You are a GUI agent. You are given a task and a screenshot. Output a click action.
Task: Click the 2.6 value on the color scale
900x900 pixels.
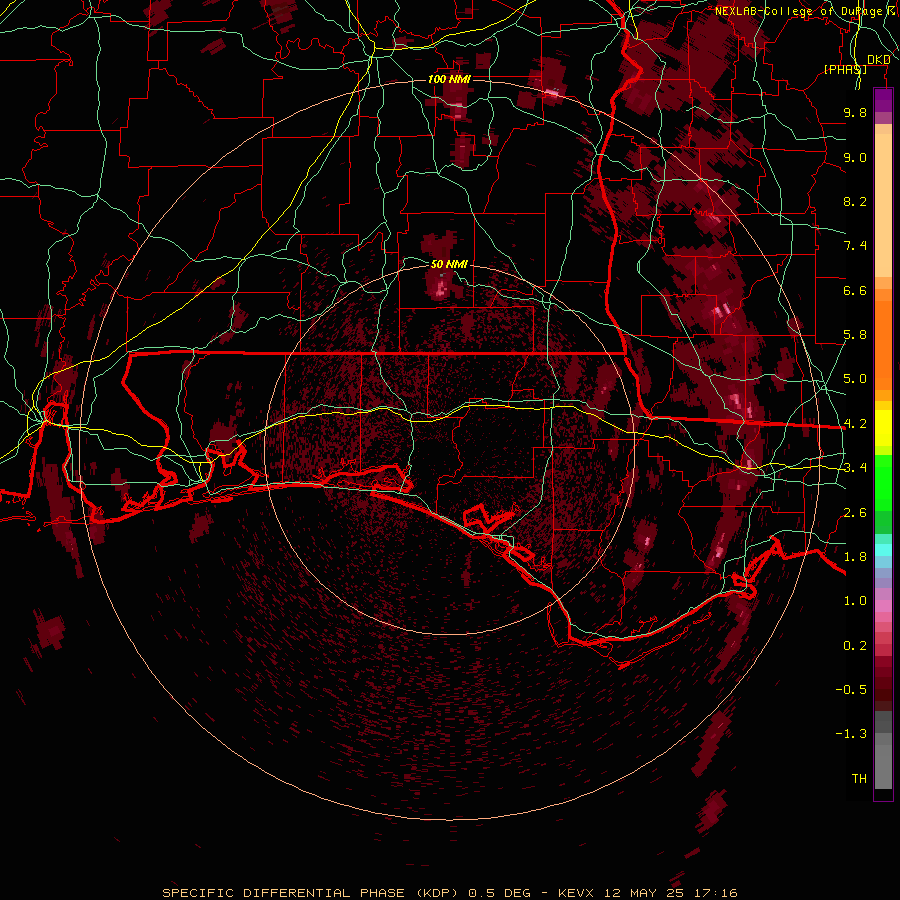[855, 513]
